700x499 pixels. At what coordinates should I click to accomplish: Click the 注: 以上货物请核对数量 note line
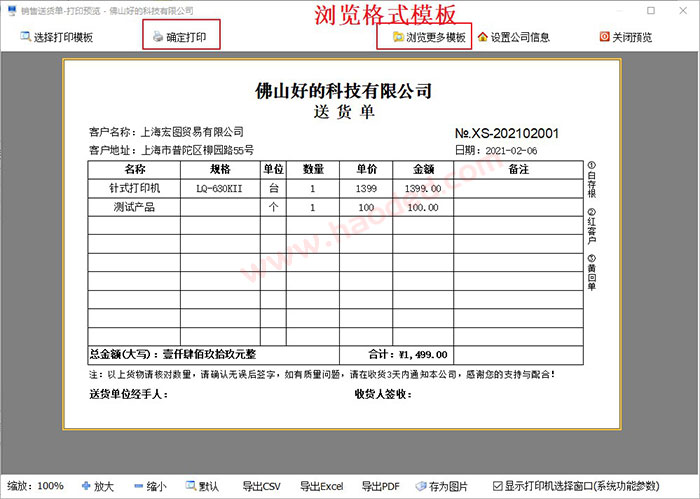(x=322, y=374)
